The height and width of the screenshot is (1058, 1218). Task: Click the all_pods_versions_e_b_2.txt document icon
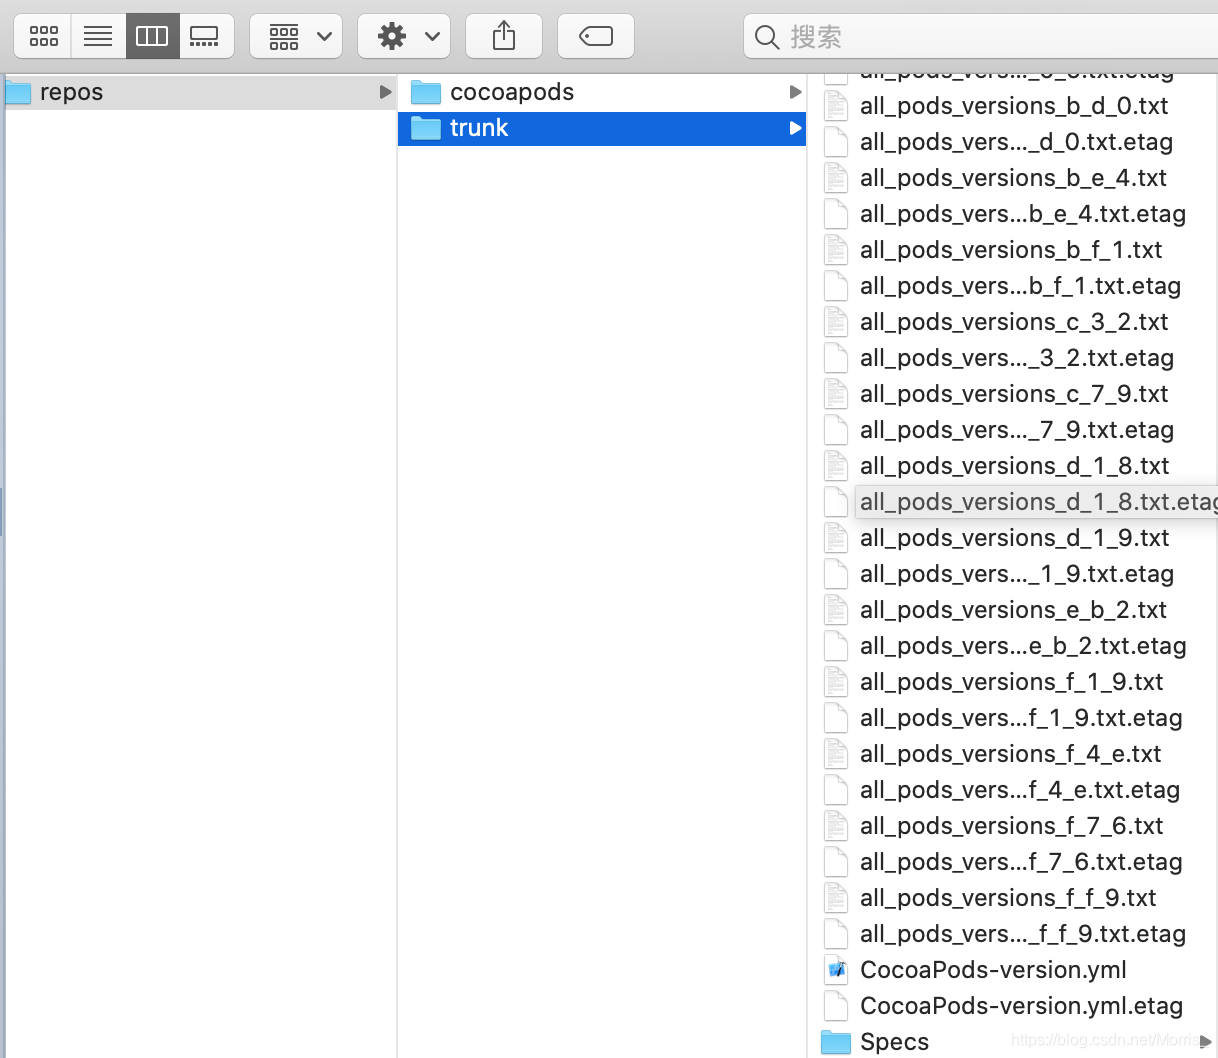[836, 610]
